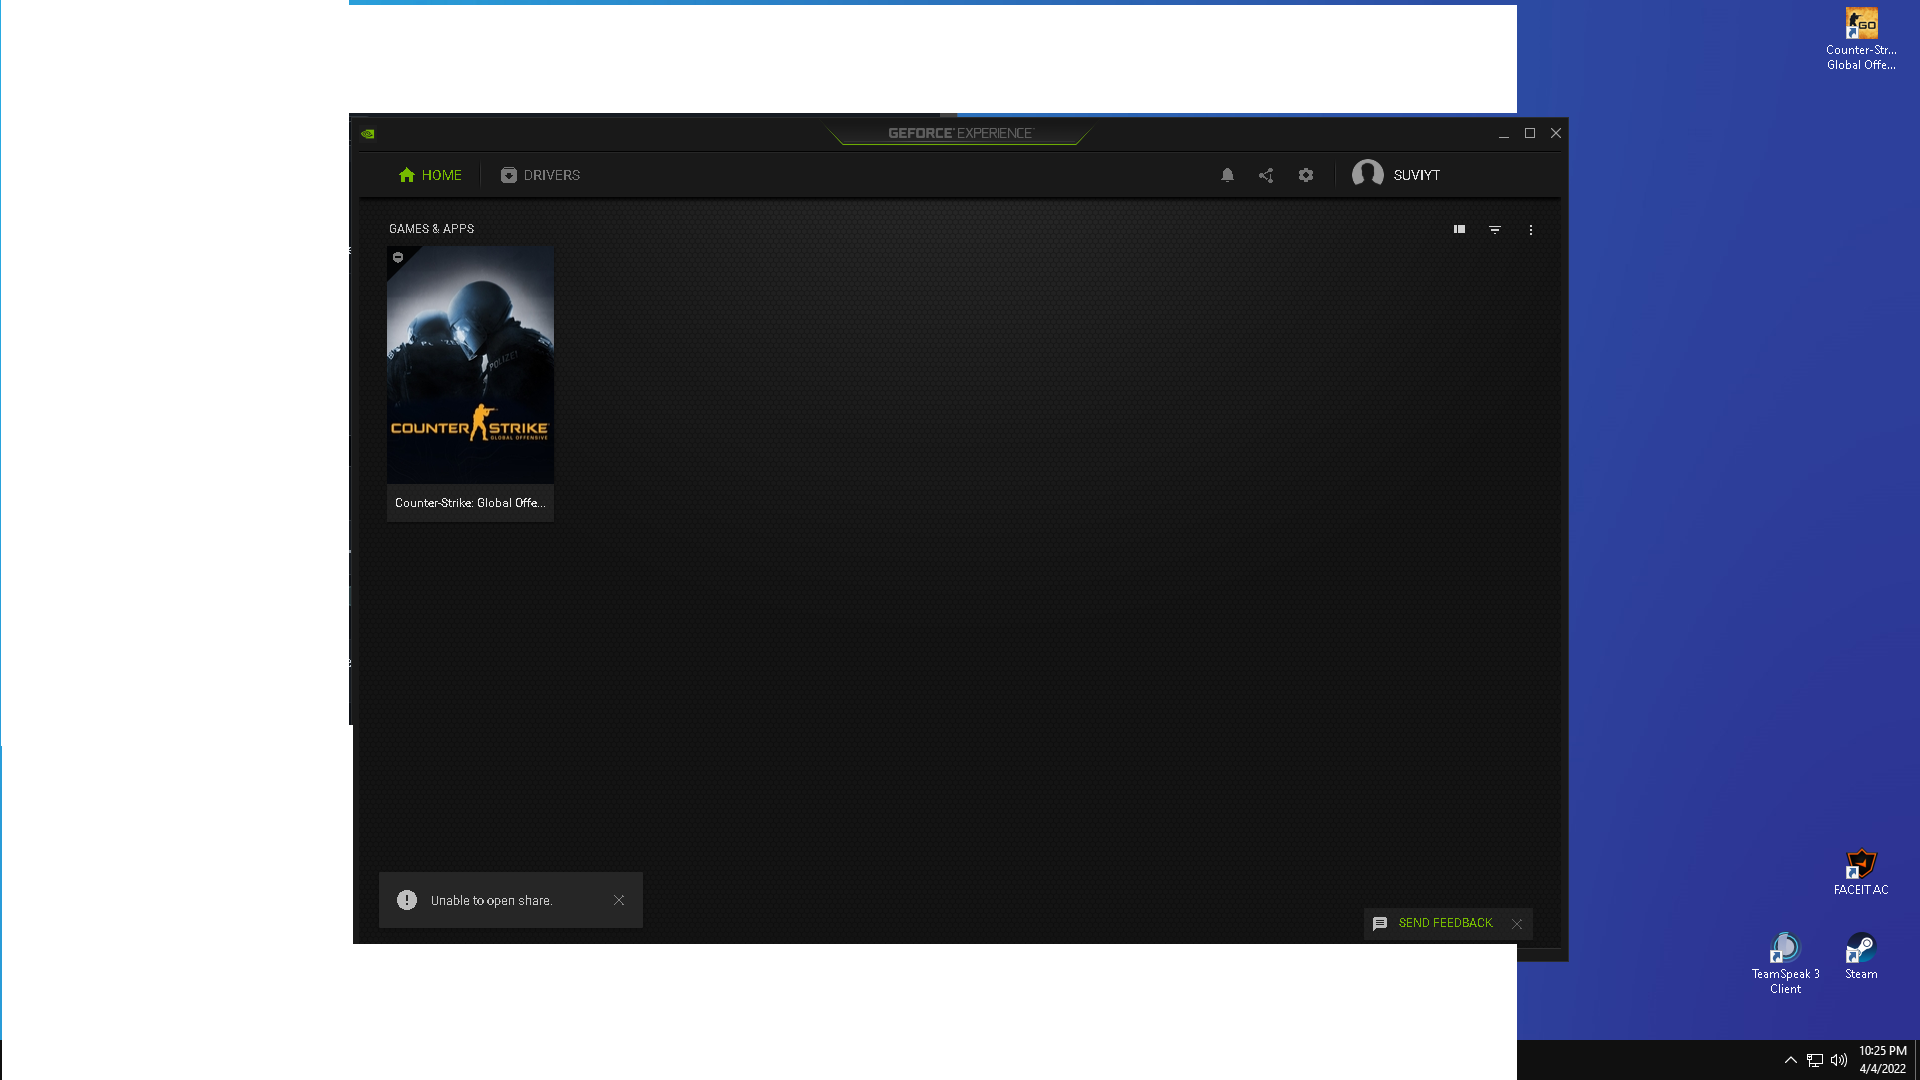Open the share overlay icon
Screen dimensions: 1920x1080
[1266, 175]
